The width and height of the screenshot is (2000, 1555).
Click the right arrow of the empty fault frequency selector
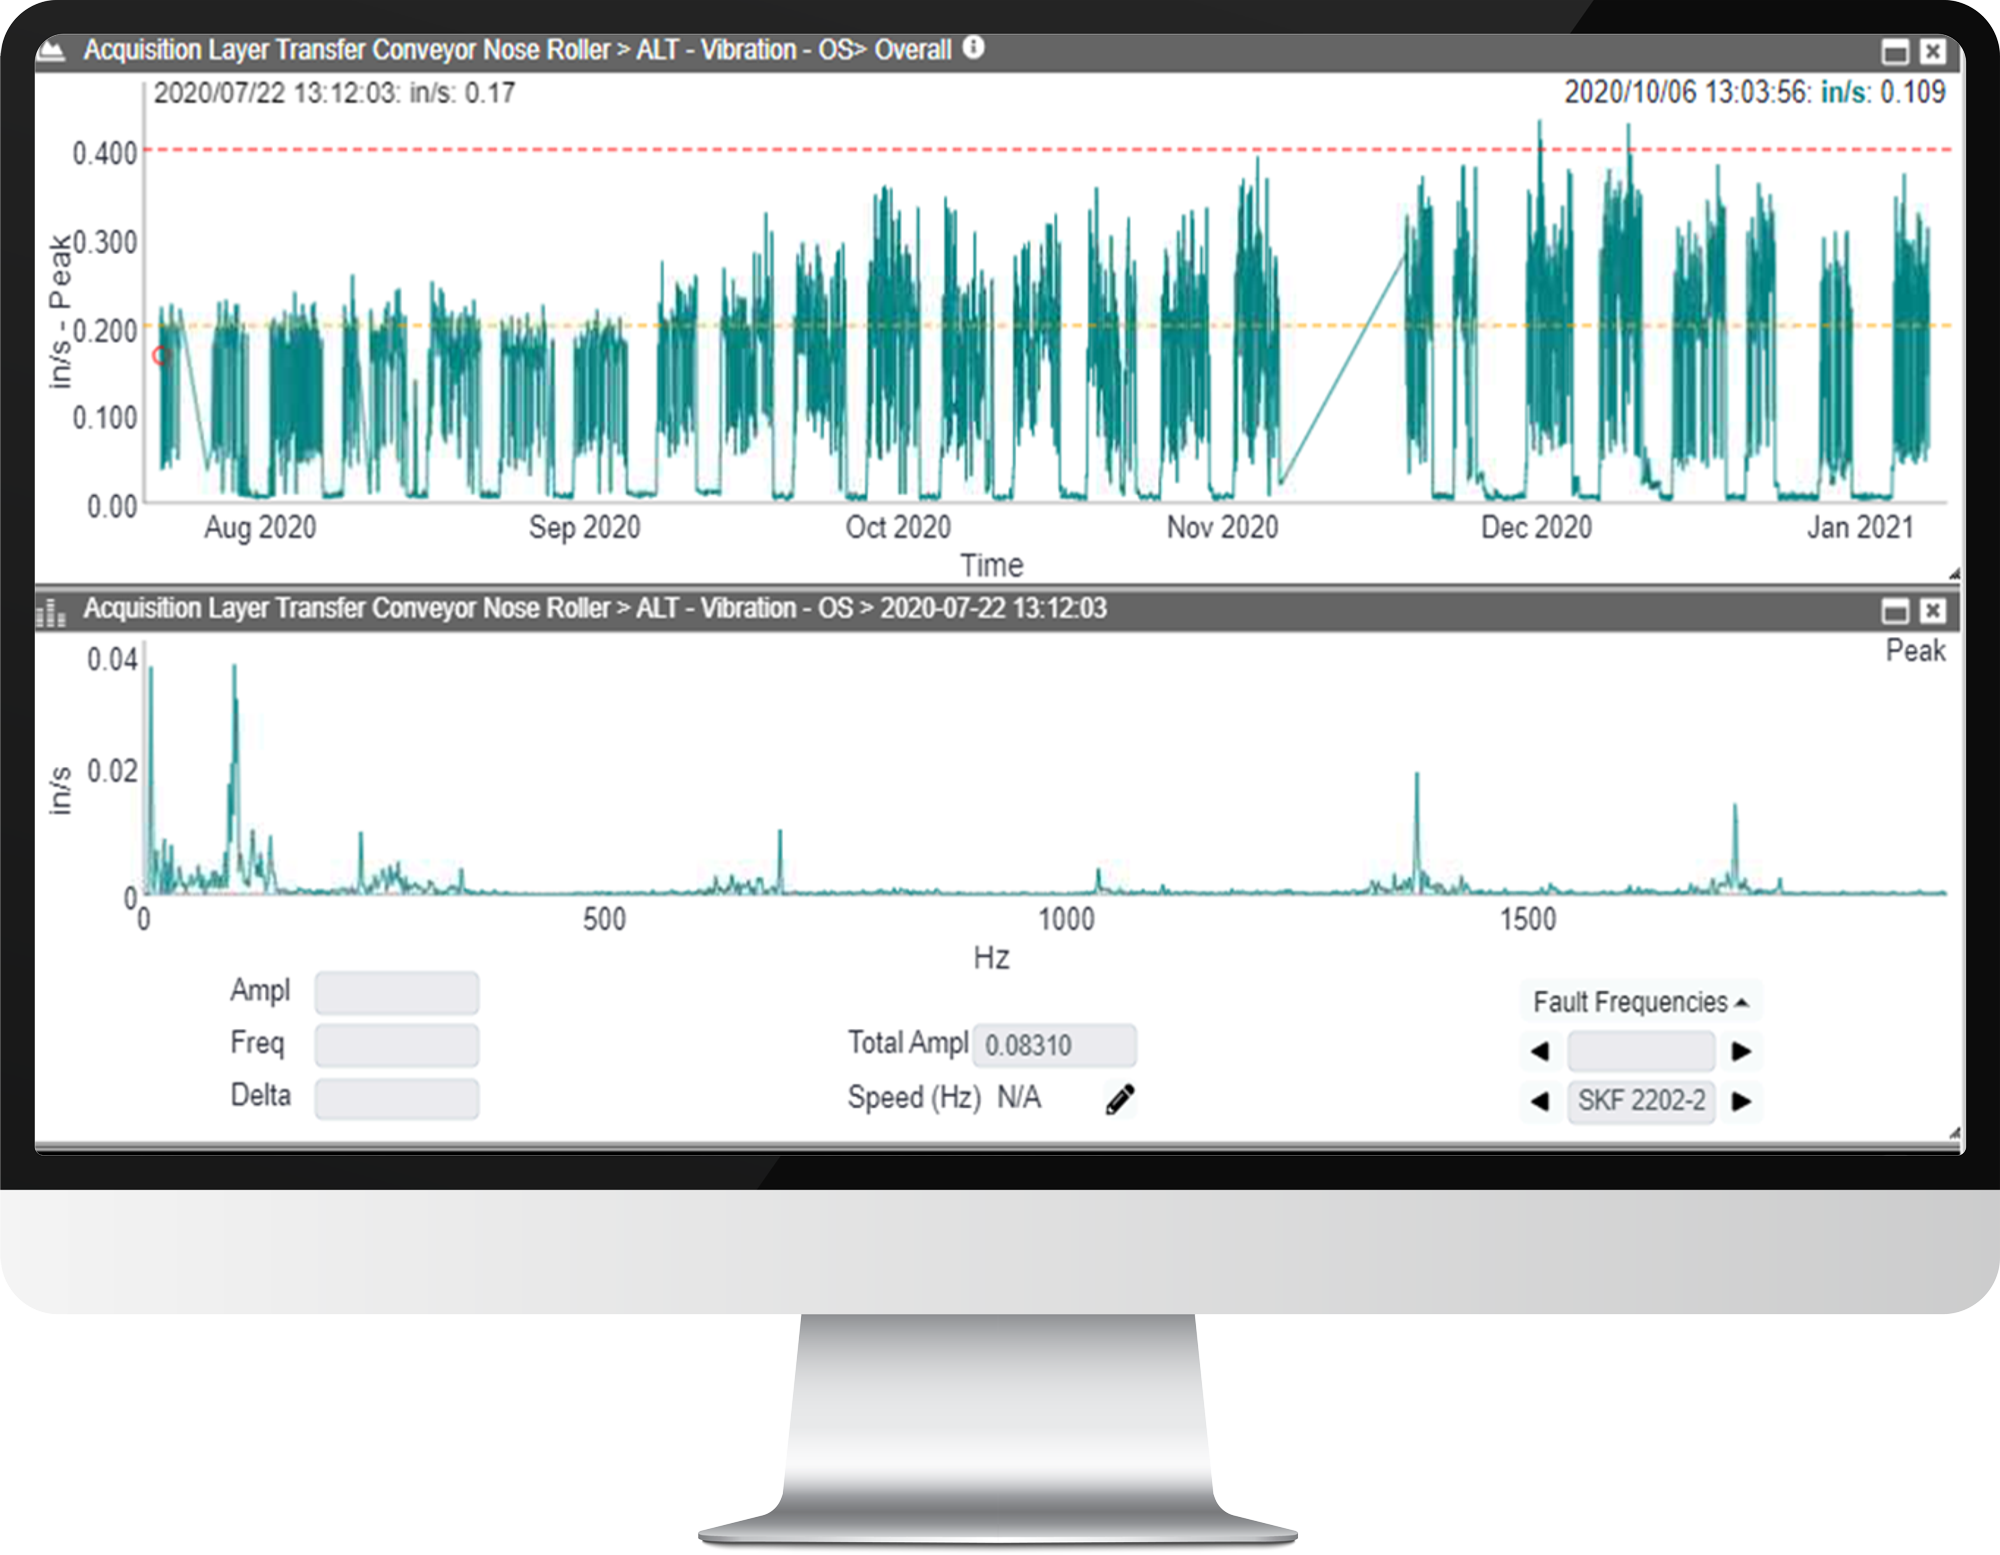pyautogui.click(x=1743, y=1051)
